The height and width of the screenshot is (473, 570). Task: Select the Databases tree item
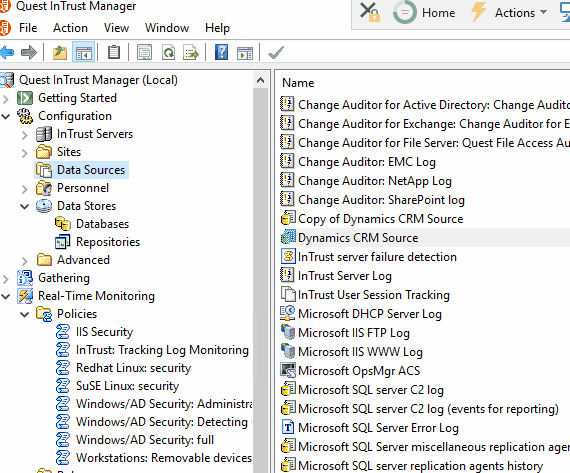tap(103, 224)
